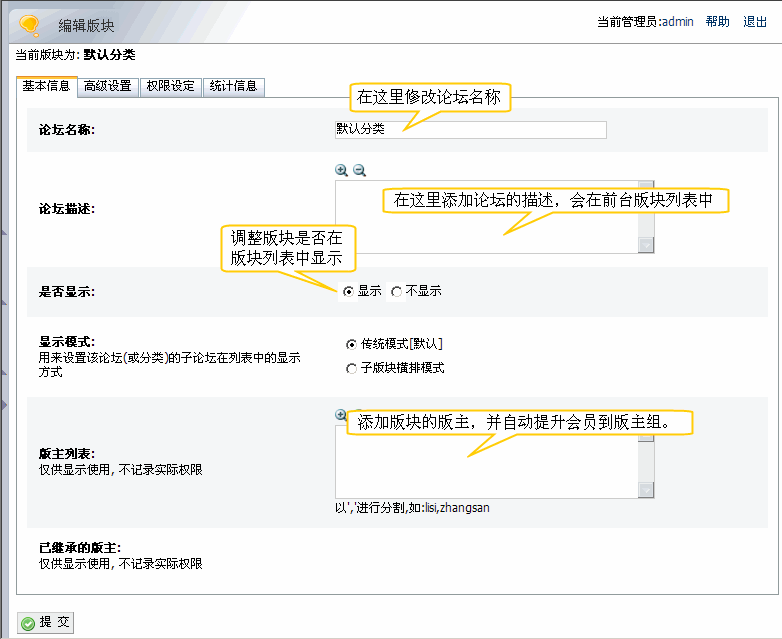The width and height of the screenshot is (782, 639).
Task: Click the zoom-in icon above 版主列表 box
Action: tap(341, 415)
